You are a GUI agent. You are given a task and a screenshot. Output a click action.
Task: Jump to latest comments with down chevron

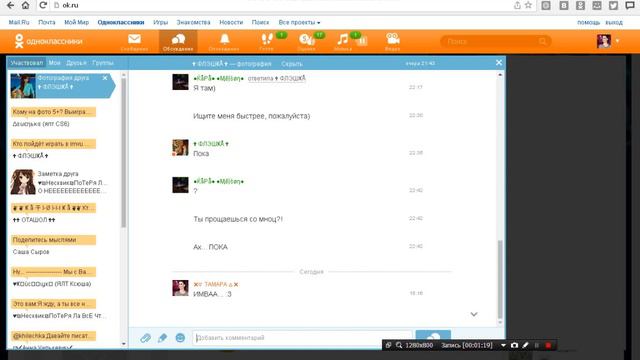(x=474, y=314)
